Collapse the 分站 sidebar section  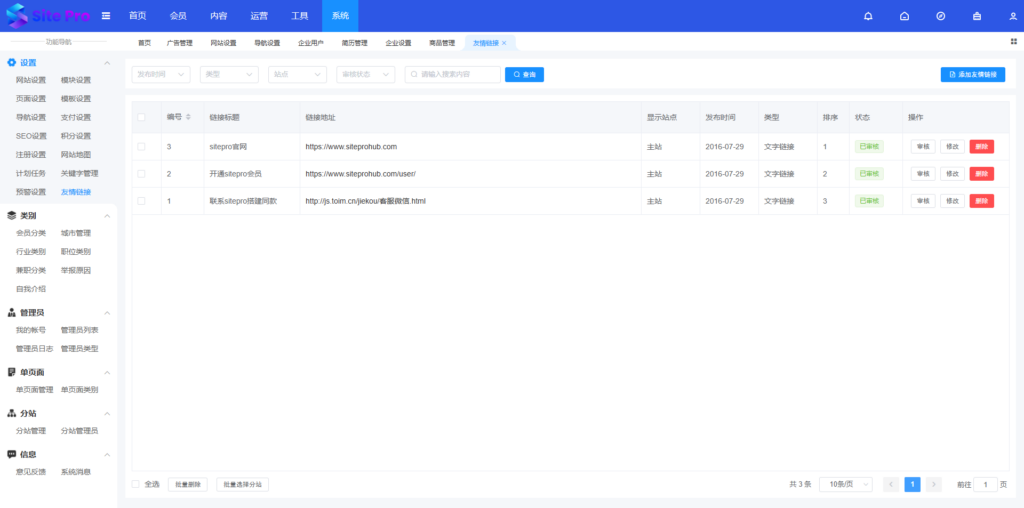tap(108, 413)
